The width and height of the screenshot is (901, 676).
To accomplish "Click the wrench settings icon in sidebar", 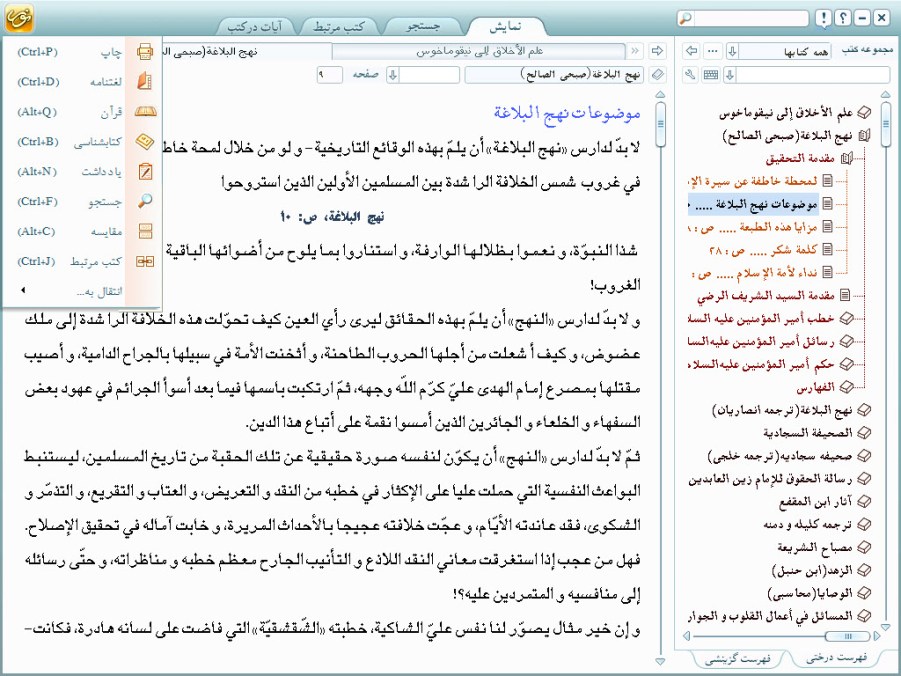I will point(691,75).
